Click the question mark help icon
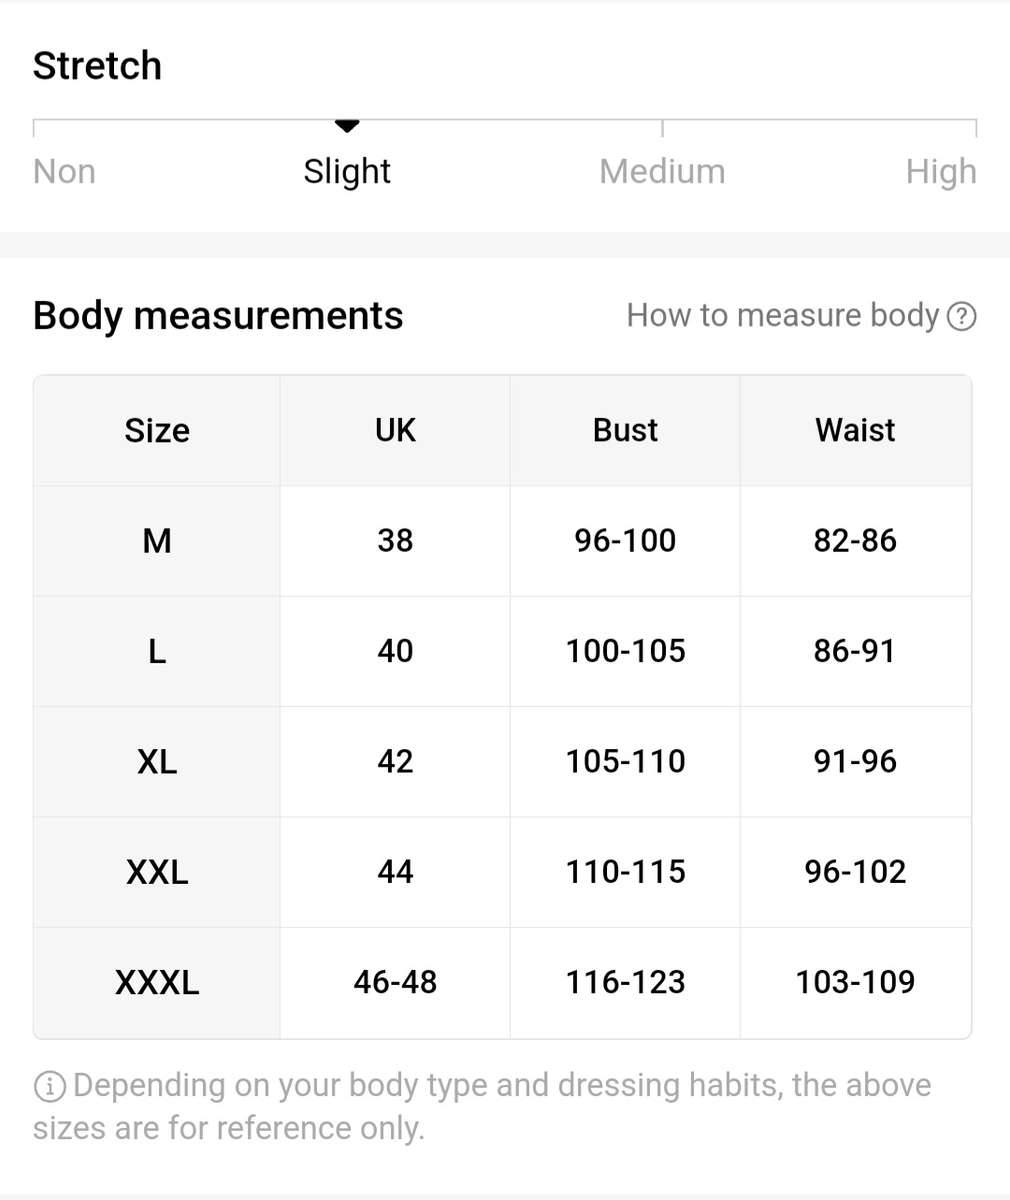Screen dimensions: 1010x1200 [961, 317]
